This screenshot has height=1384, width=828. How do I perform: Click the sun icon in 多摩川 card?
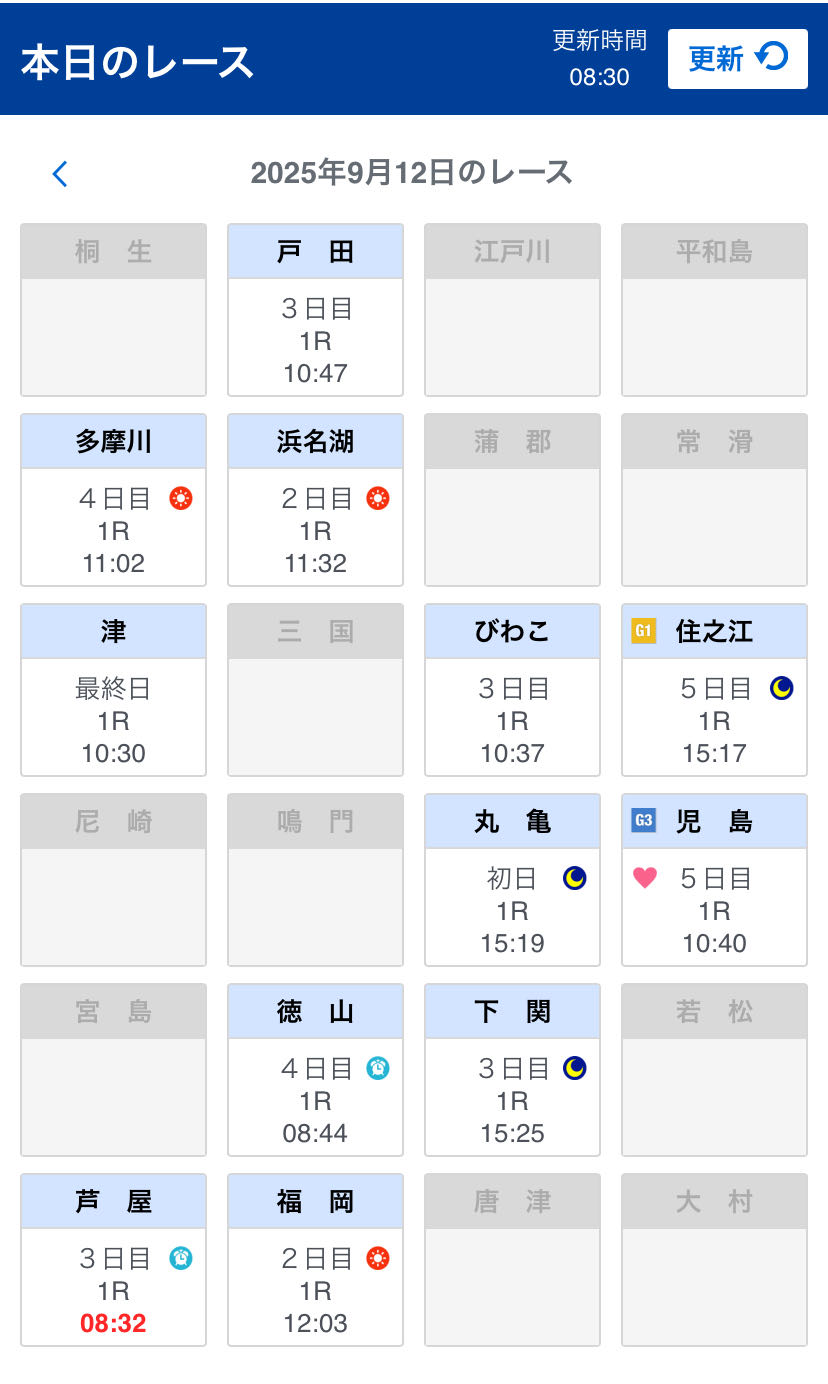(x=180, y=498)
